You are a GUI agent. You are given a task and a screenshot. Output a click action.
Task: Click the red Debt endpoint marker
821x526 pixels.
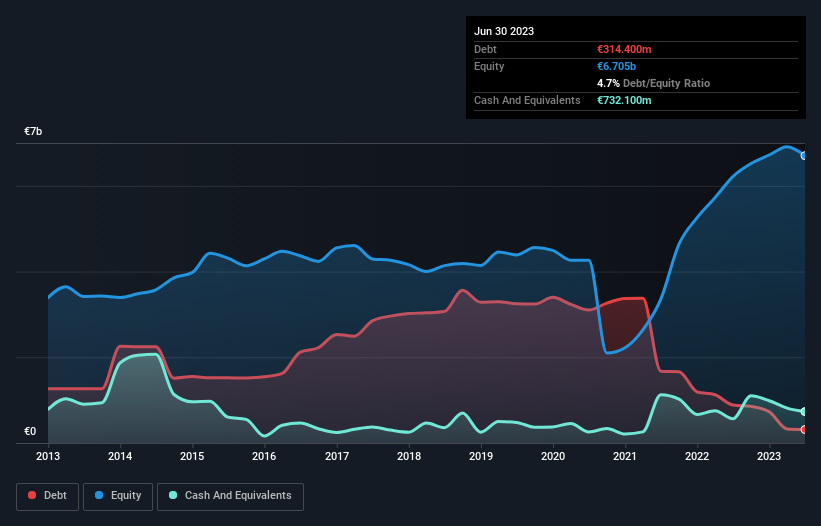pyautogui.click(x=804, y=430)
